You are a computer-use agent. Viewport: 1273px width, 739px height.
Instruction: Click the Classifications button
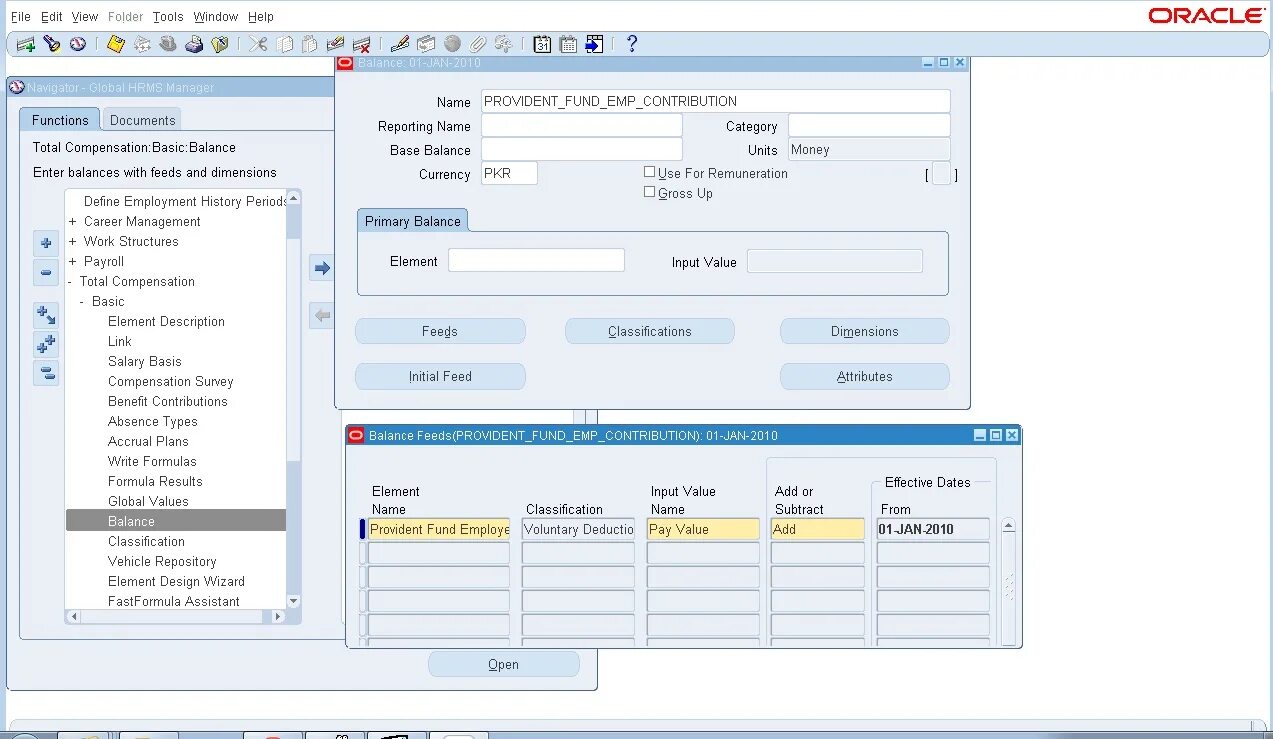coord(650,331)
